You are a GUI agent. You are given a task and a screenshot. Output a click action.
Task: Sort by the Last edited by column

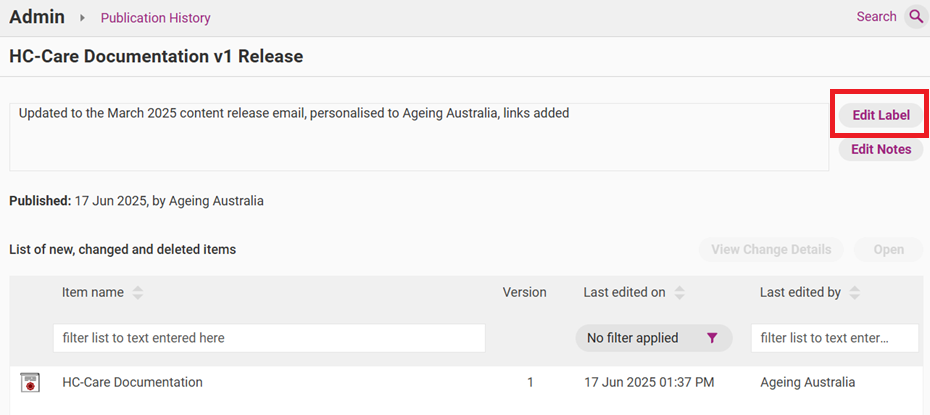click(x=853, y=293)
